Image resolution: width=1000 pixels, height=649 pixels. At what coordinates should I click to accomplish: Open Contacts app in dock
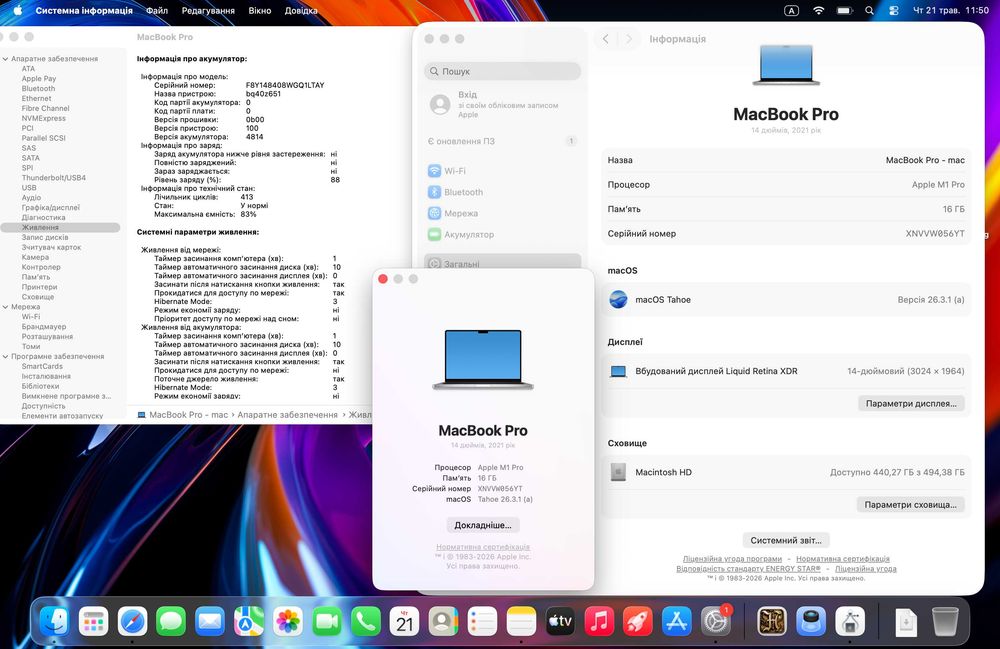click(x=443, y=620)
